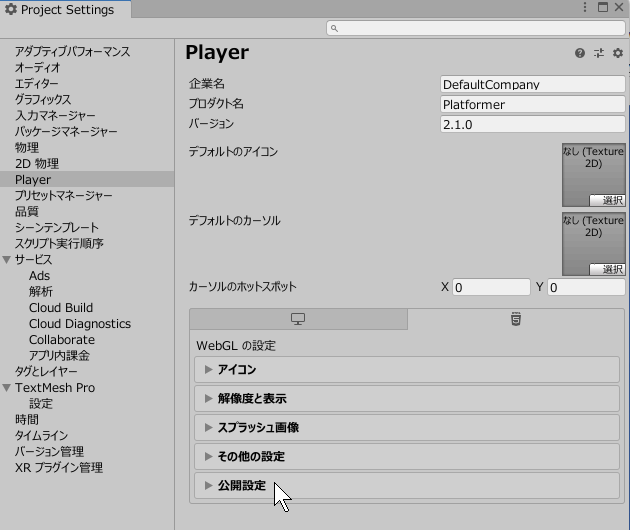This screenshot has width=630, height=530.
Task: Expand the その他の設定 section
Action: point(407,456)
